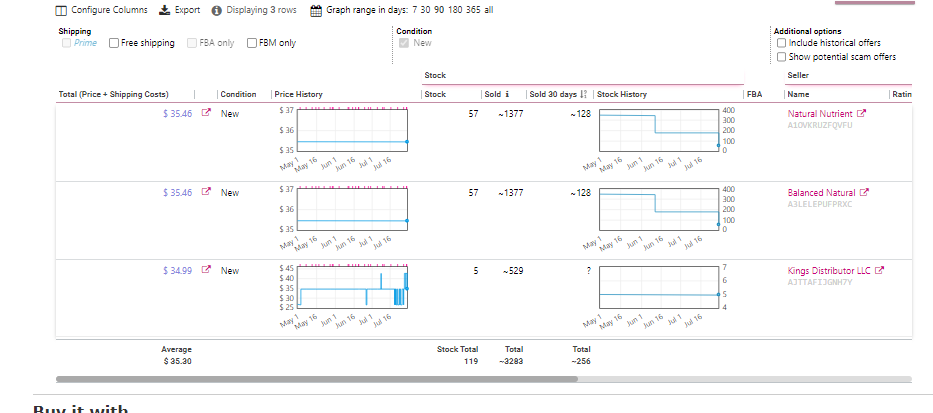Set graph range to 90 days

441,10
